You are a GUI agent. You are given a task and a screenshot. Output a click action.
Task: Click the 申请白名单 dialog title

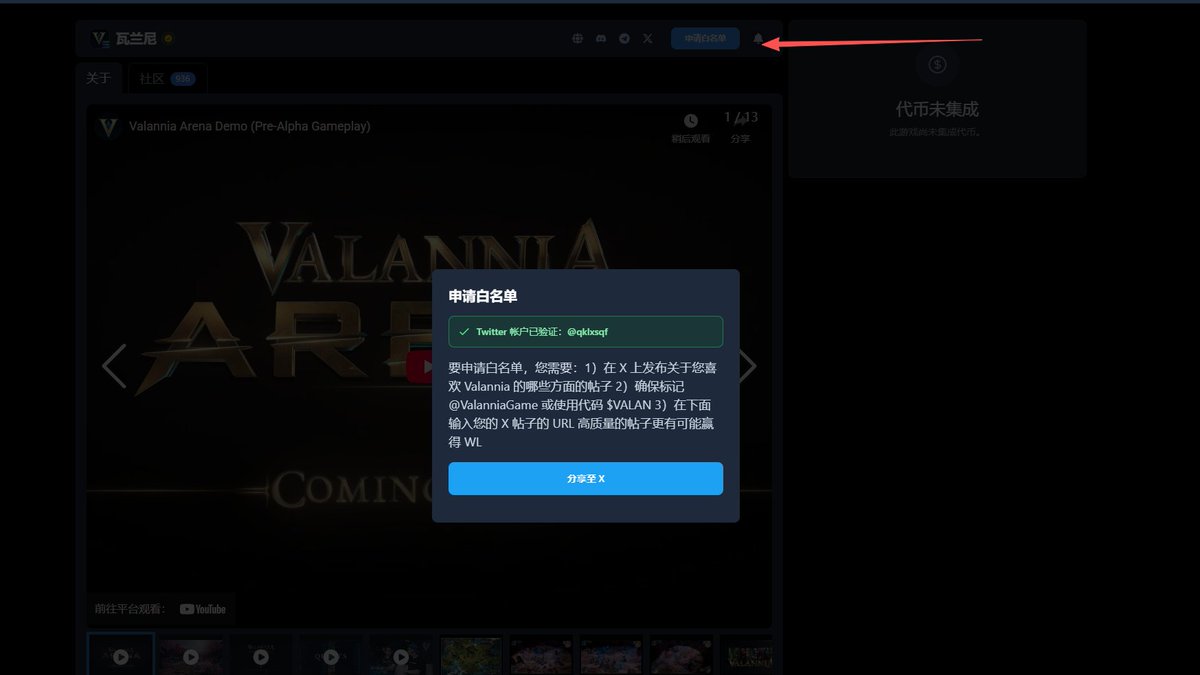(483, 297)
